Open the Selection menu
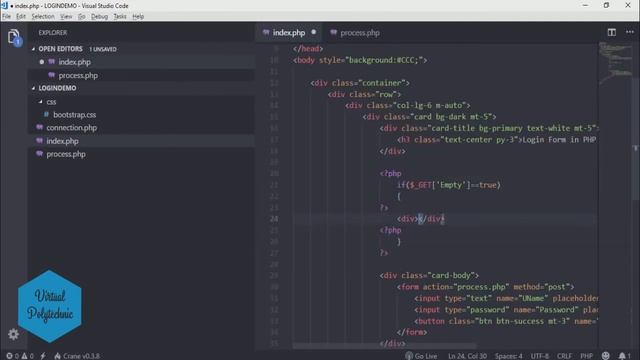640x360 pixels. click(43, 16)
